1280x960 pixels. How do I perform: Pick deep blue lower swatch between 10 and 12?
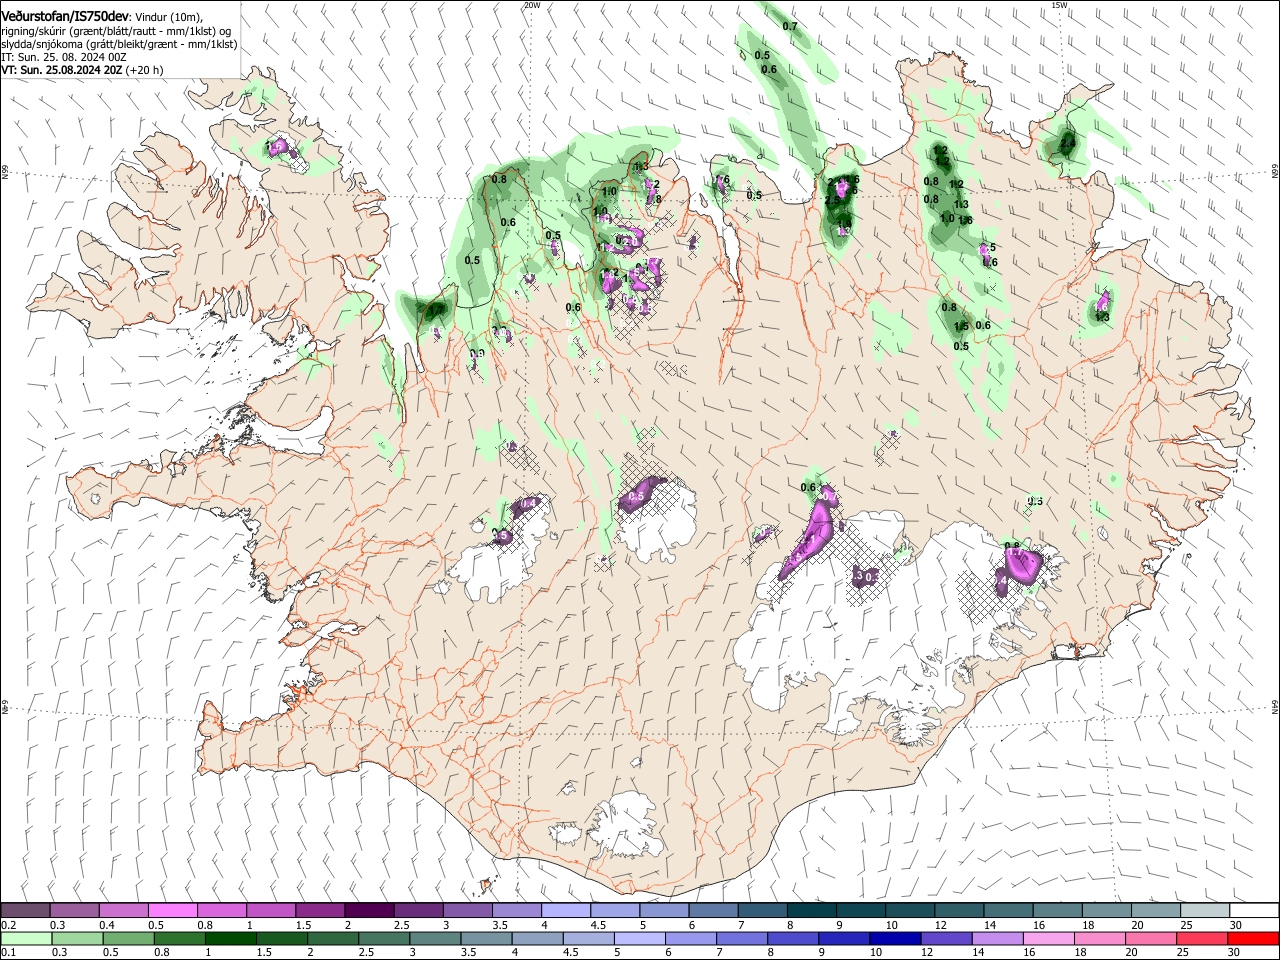pyautogui.click(x=896, y=938)
